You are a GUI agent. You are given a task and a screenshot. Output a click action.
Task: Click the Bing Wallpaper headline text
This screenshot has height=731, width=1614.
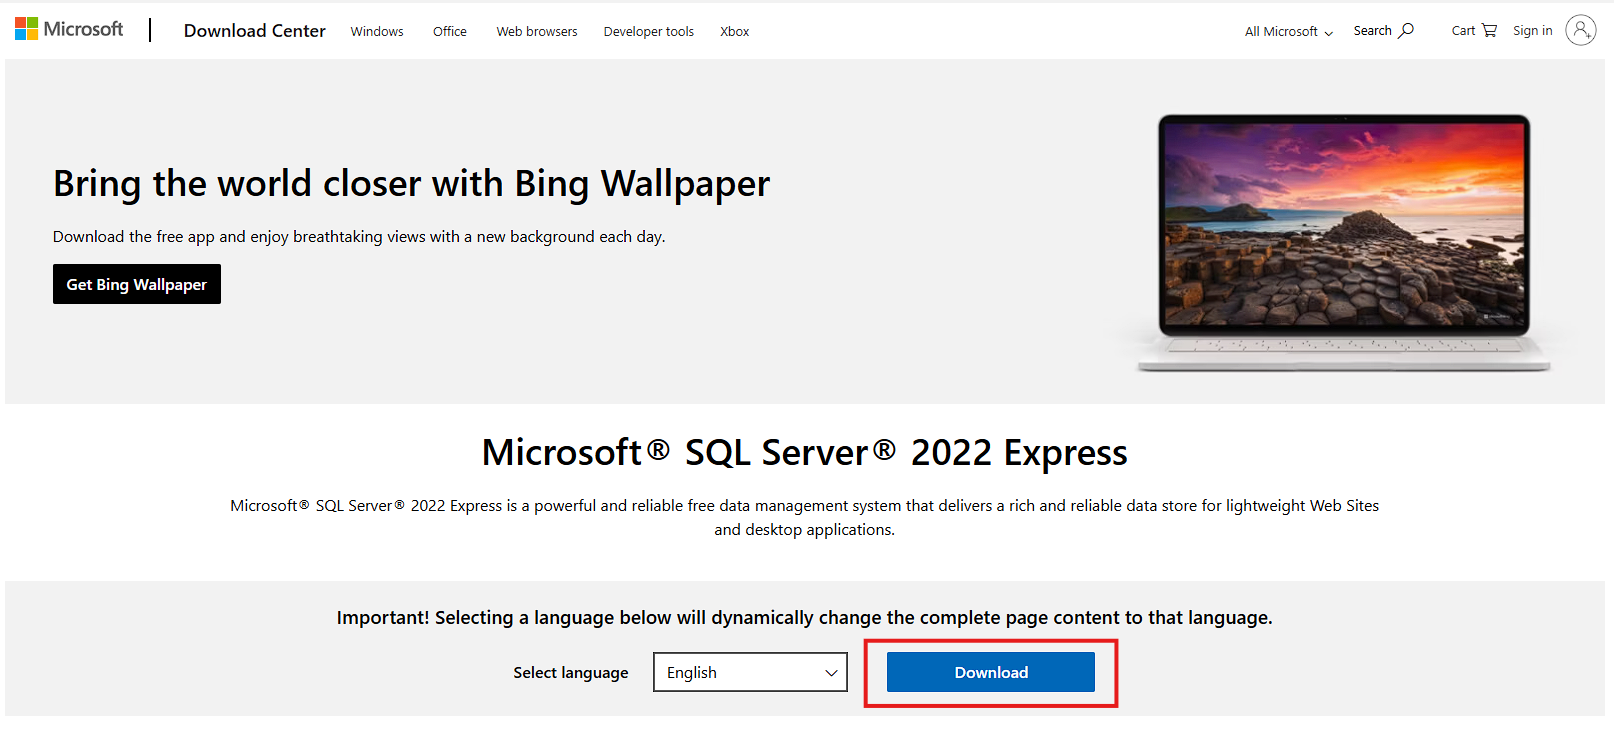(x=411, y=184)
